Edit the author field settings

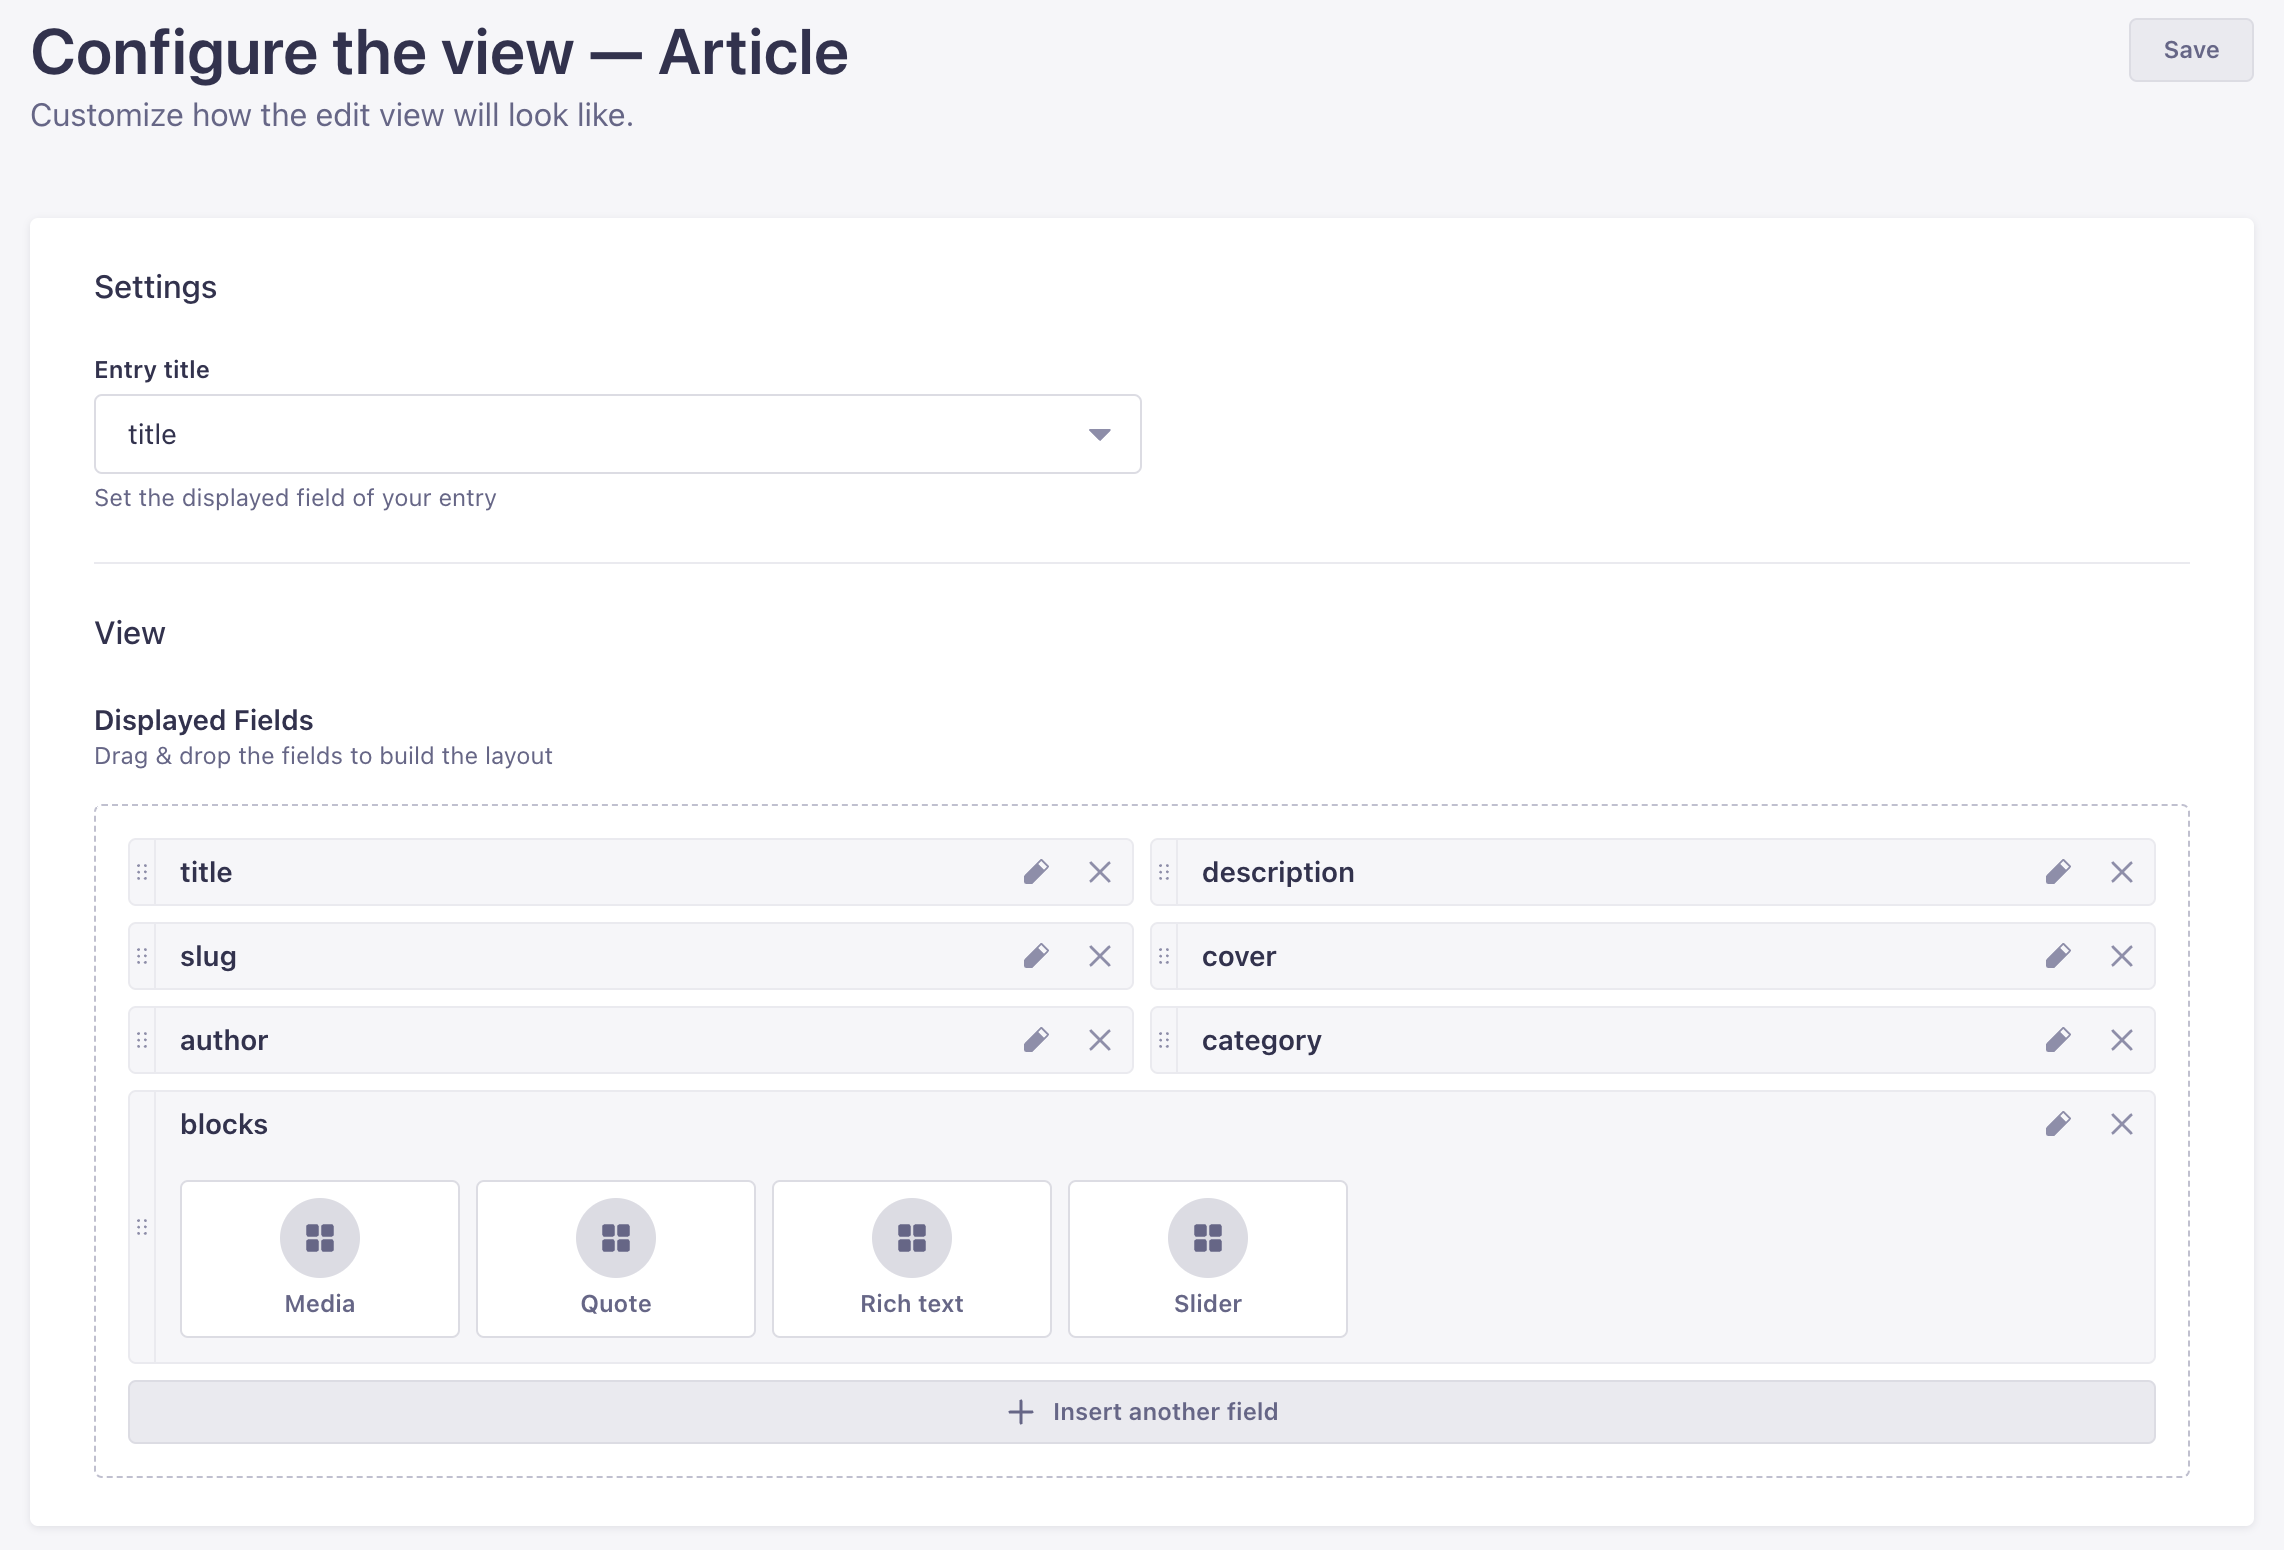1036,1039
